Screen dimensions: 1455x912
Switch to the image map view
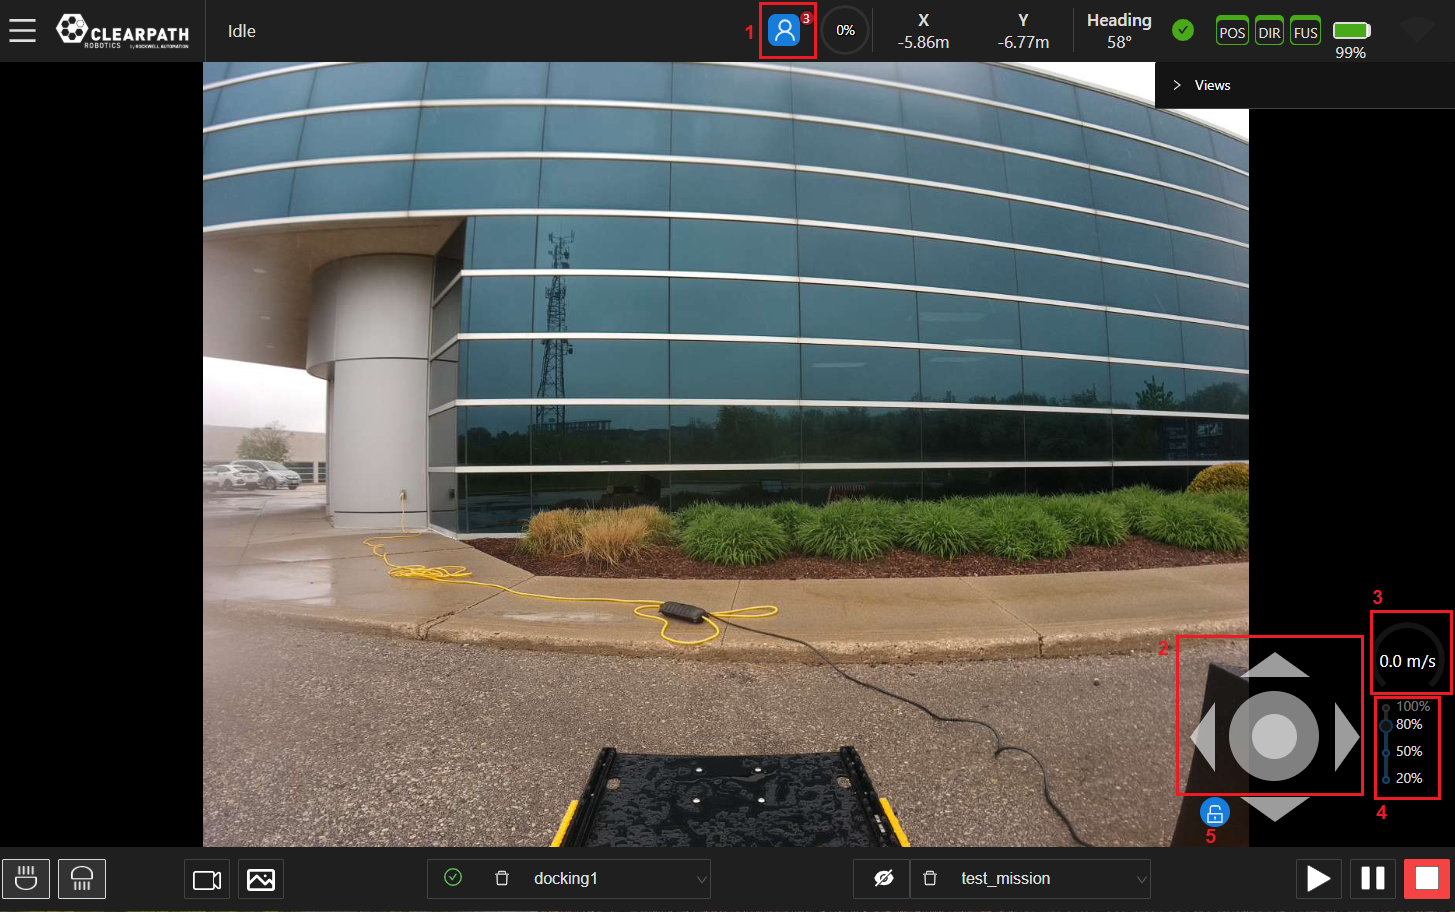click(261, 879)
